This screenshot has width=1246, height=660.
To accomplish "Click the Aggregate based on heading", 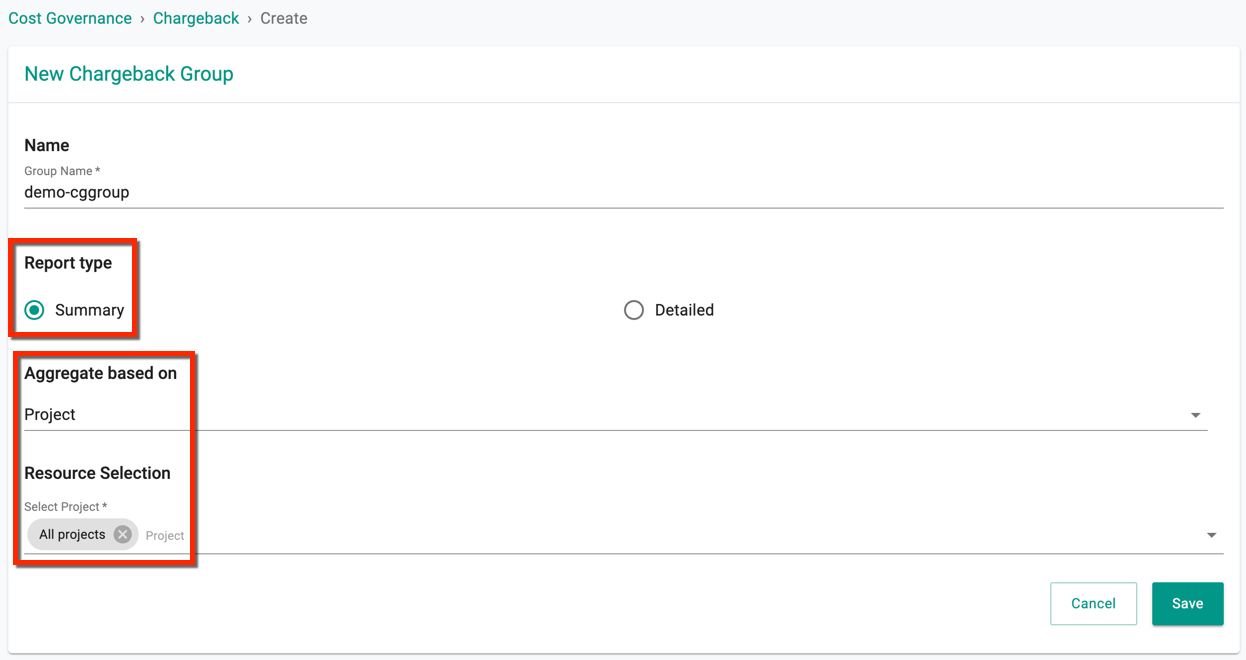I will tap(100, 373).
